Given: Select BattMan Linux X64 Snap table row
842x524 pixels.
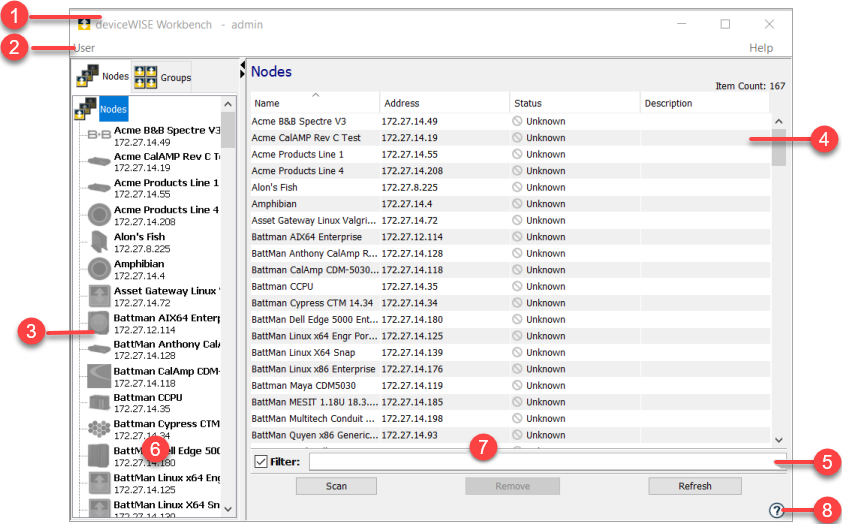Looking at the screenshot, I should click(x=510, y=352).
